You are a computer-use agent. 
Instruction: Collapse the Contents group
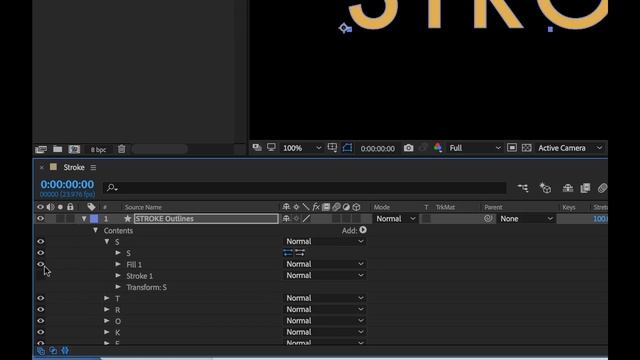pyautogui.click(x=95, y=231)
